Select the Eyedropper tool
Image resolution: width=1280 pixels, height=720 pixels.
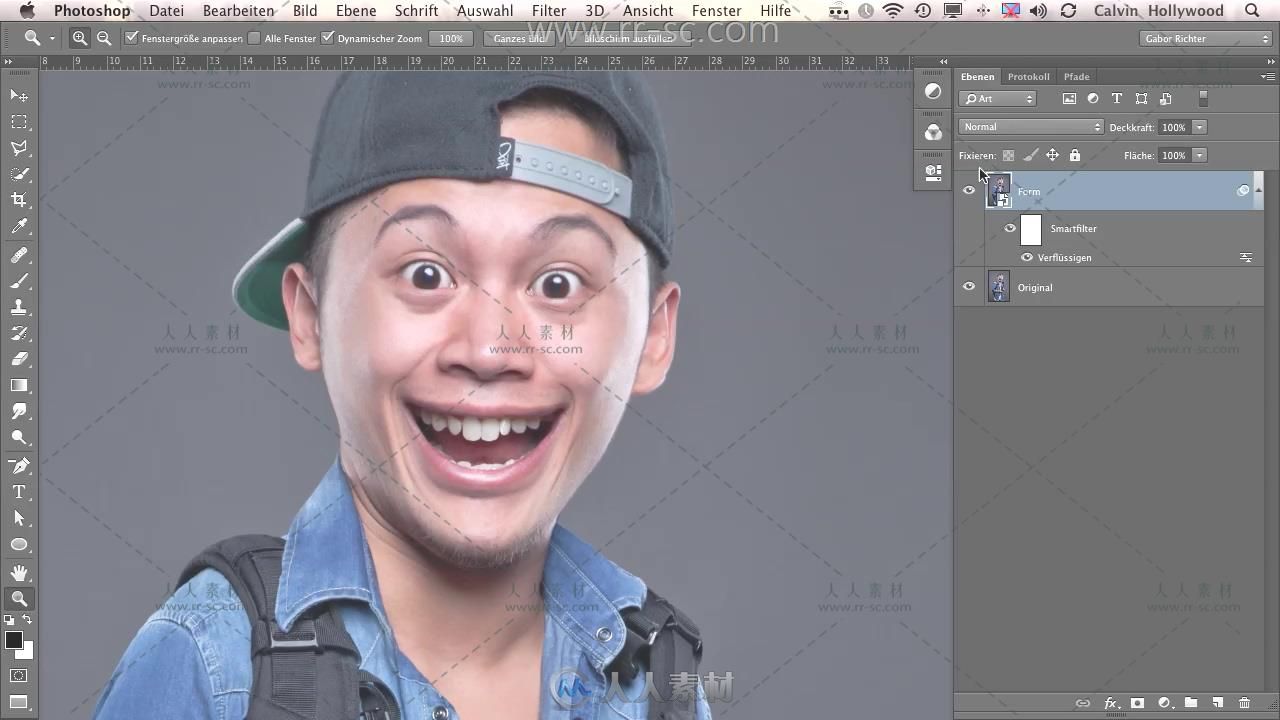[x=19, y=227]
